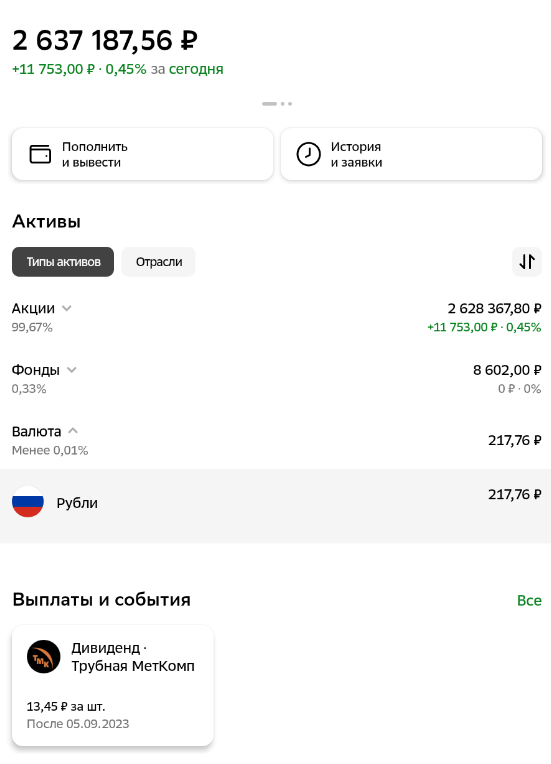Open Пополнить и вывести

[142, 154]
